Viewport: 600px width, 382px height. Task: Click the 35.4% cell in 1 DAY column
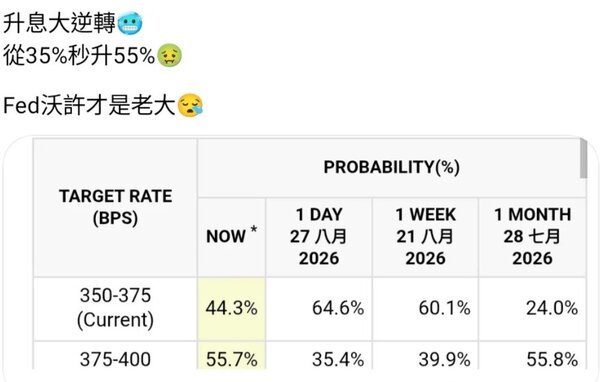click(x=319, y=356)
